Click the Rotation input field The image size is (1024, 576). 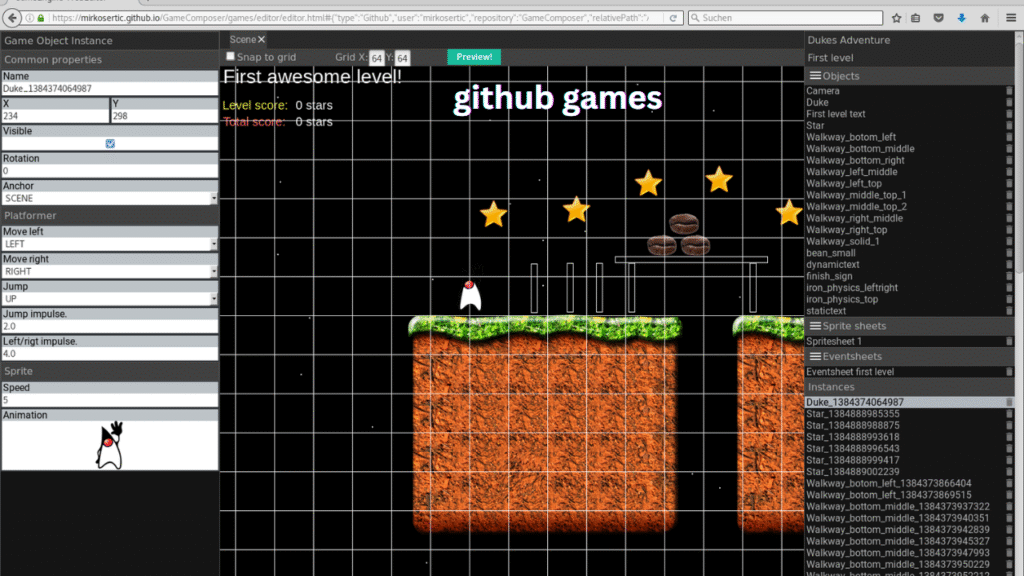pyautogui.click(x=110, y=170)
